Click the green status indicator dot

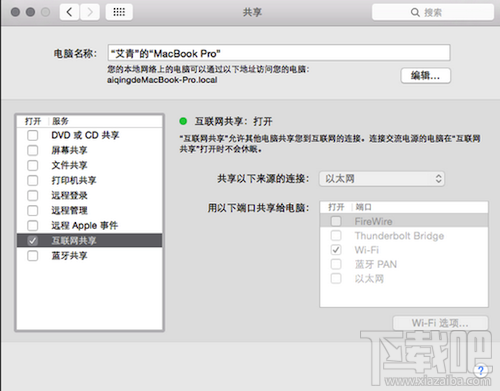[183, 121]
